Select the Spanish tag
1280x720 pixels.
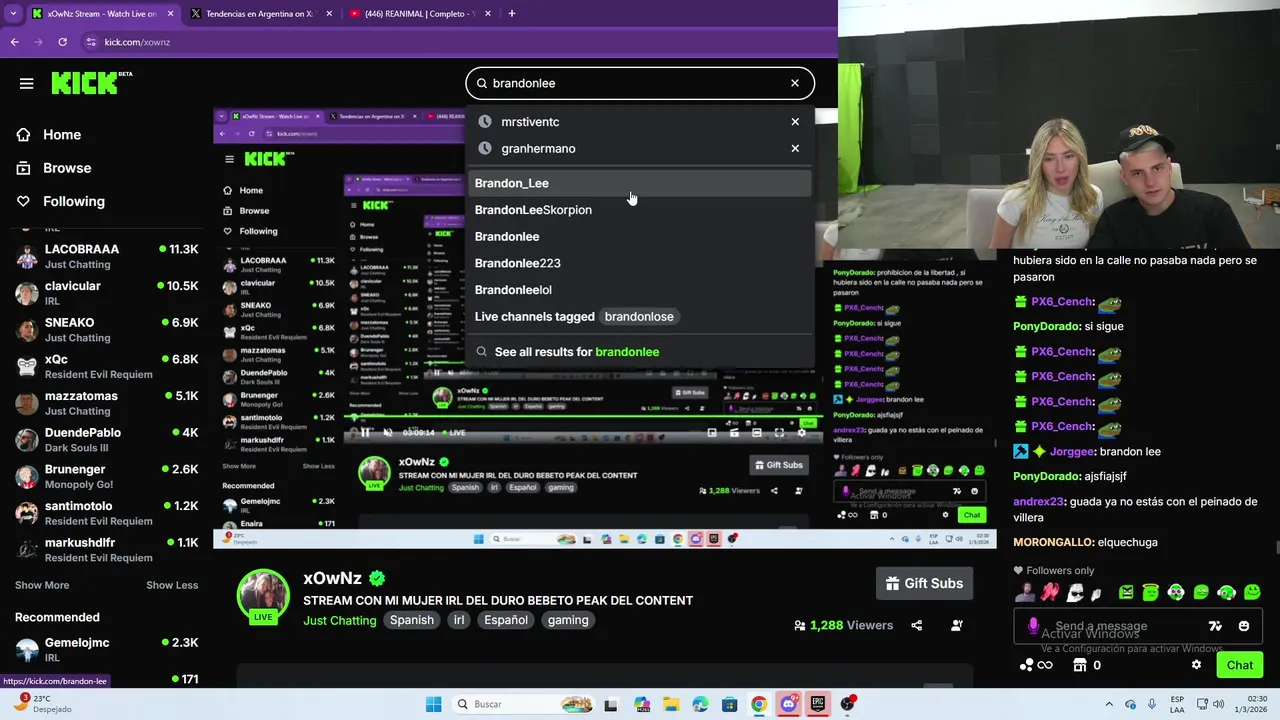click(x=412, y=620)
